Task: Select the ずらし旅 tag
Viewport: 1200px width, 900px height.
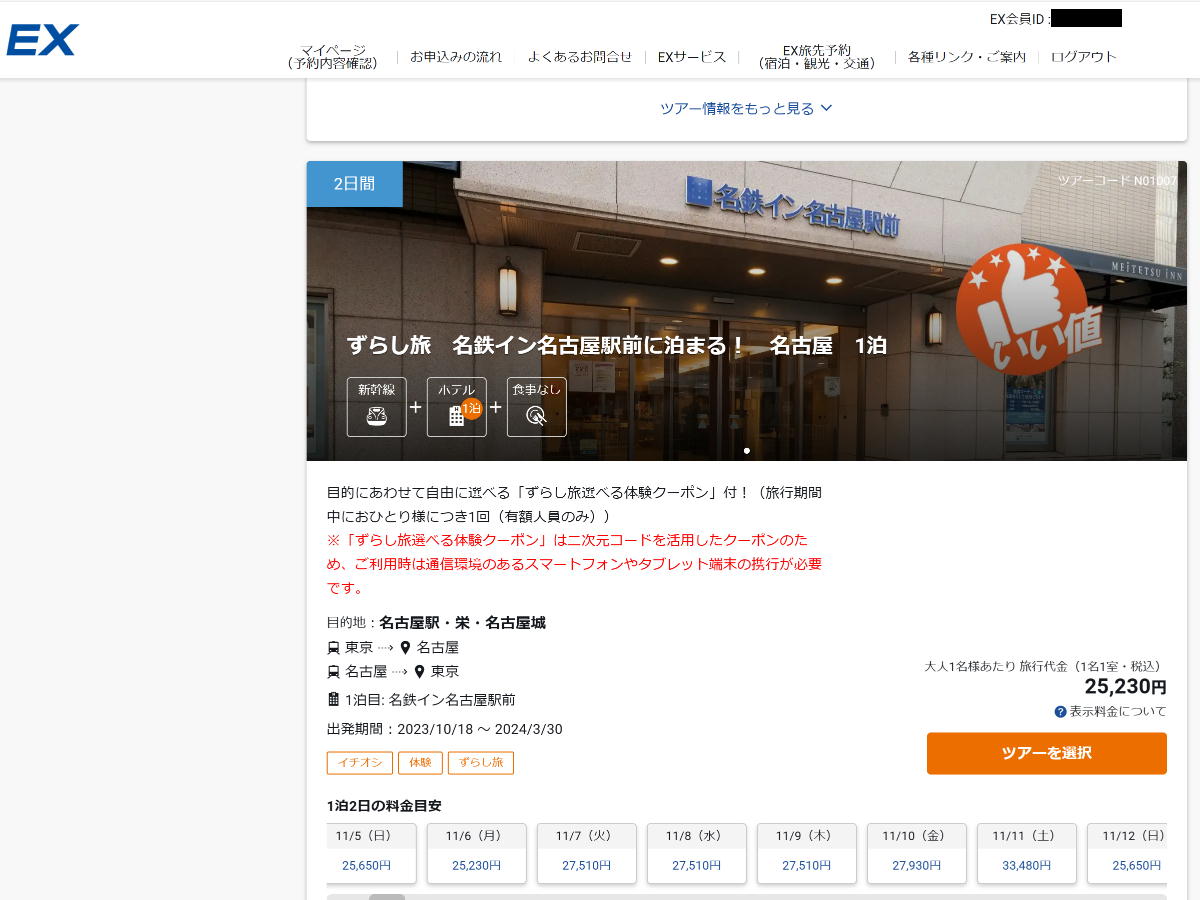Action: coord(481,763)
